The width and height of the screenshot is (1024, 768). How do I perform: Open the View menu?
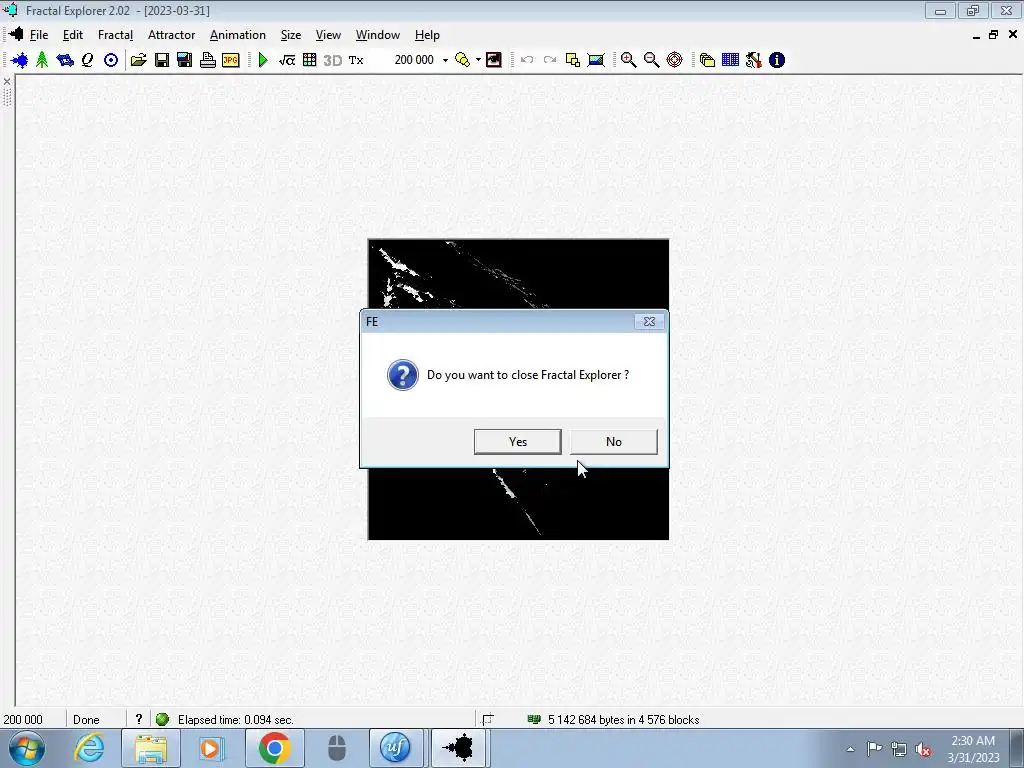[x=328, y=35]
